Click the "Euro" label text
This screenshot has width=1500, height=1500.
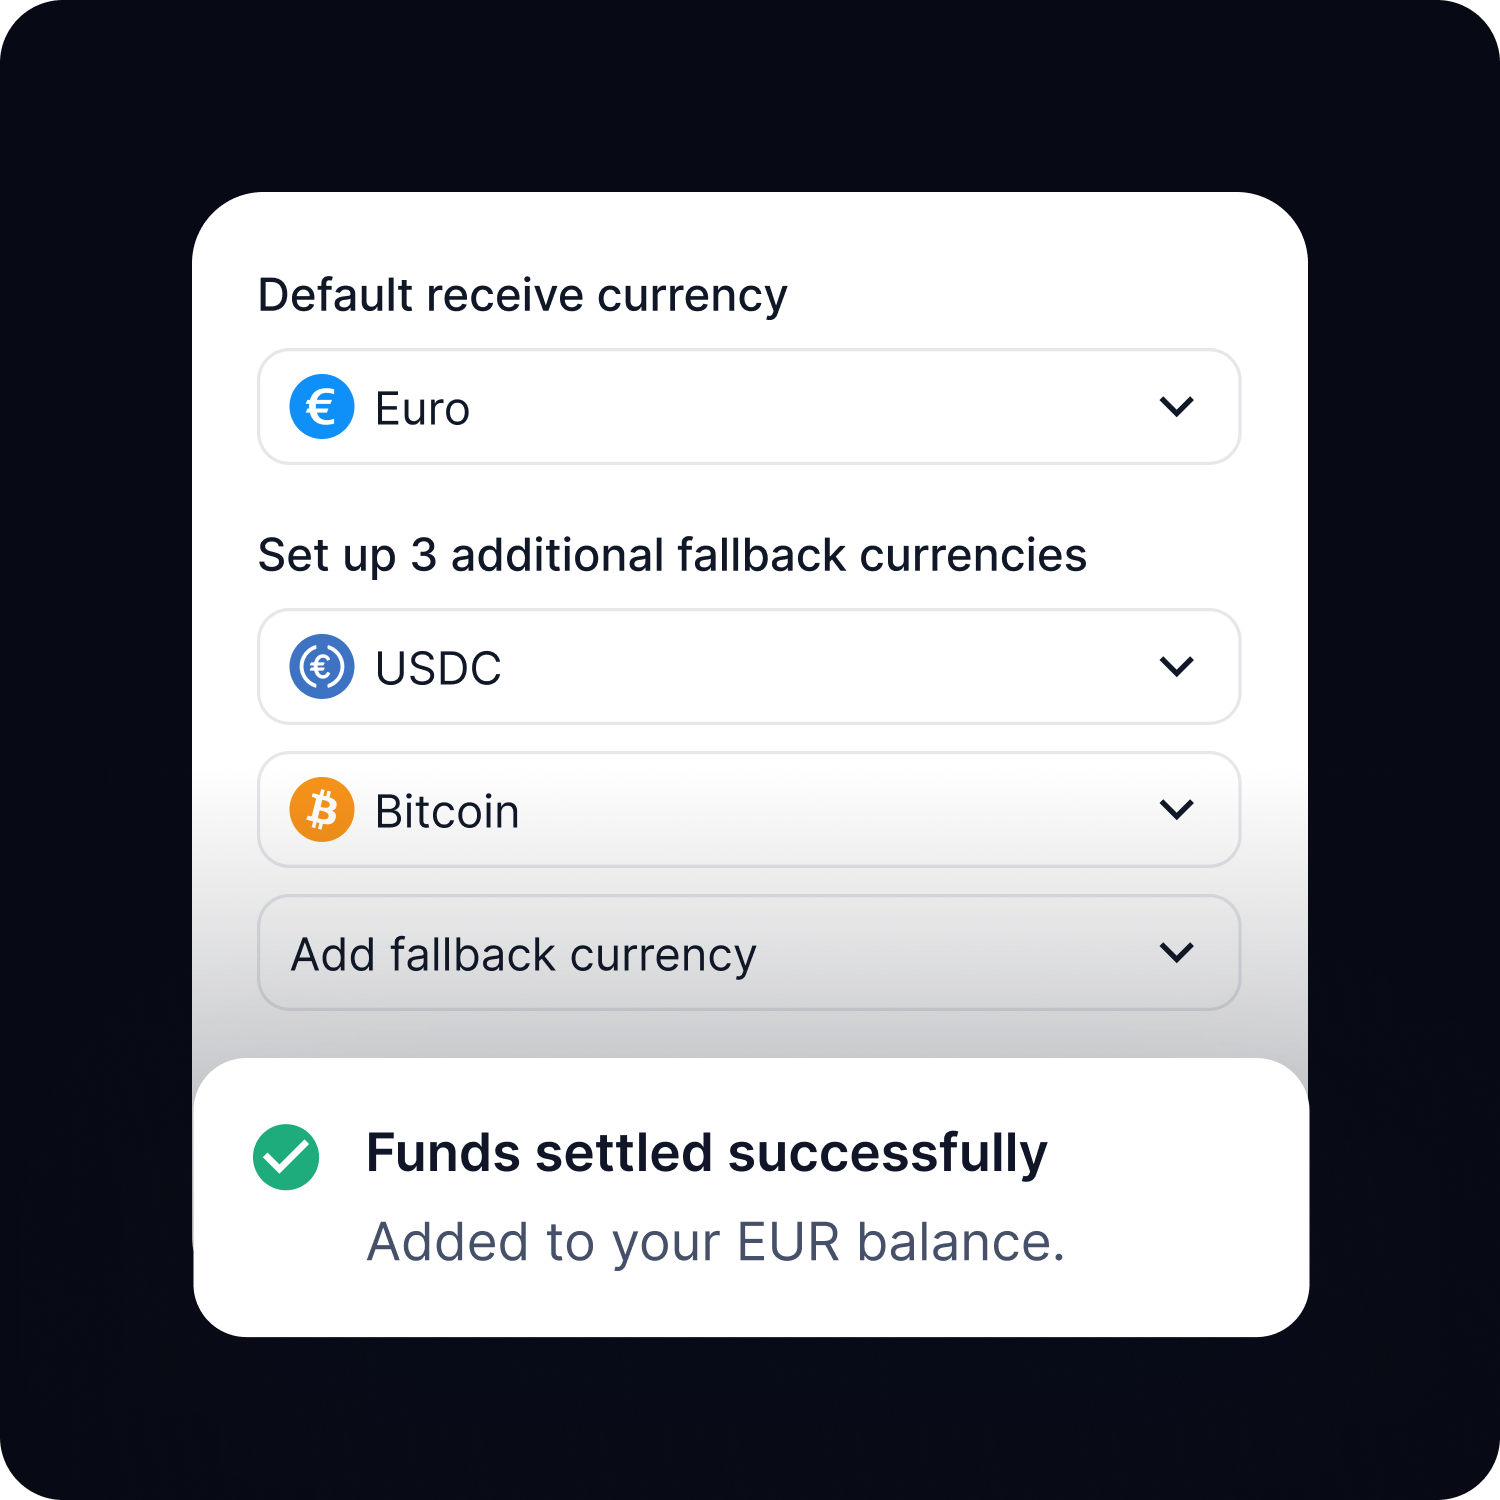point(422,409)
